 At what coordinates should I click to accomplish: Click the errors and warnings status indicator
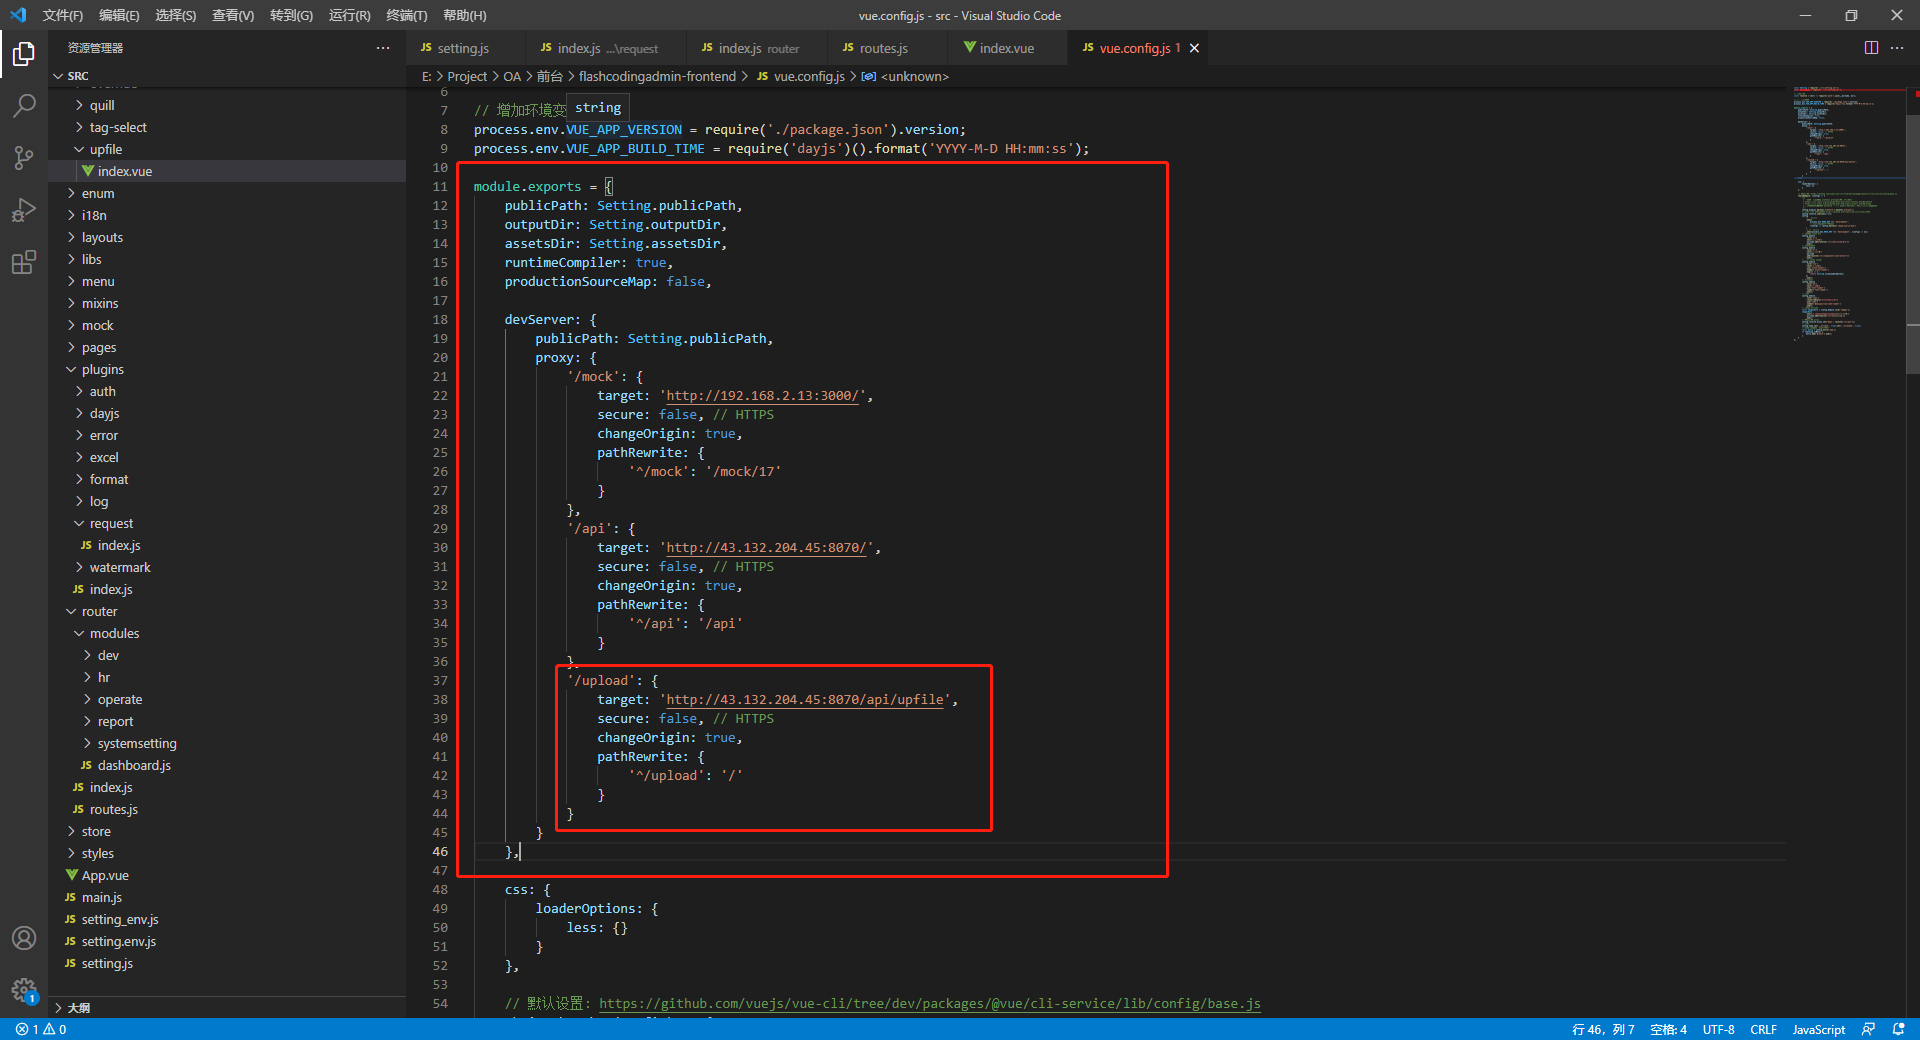[x=41, y=1029]
